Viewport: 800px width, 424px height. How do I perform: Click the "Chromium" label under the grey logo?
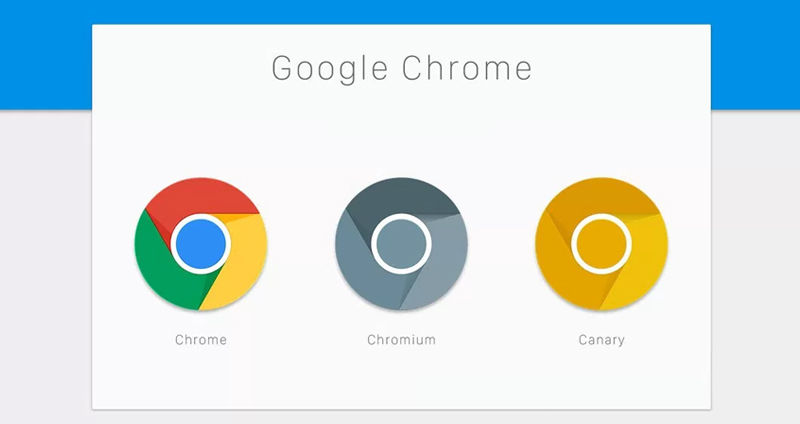[402, 340]
